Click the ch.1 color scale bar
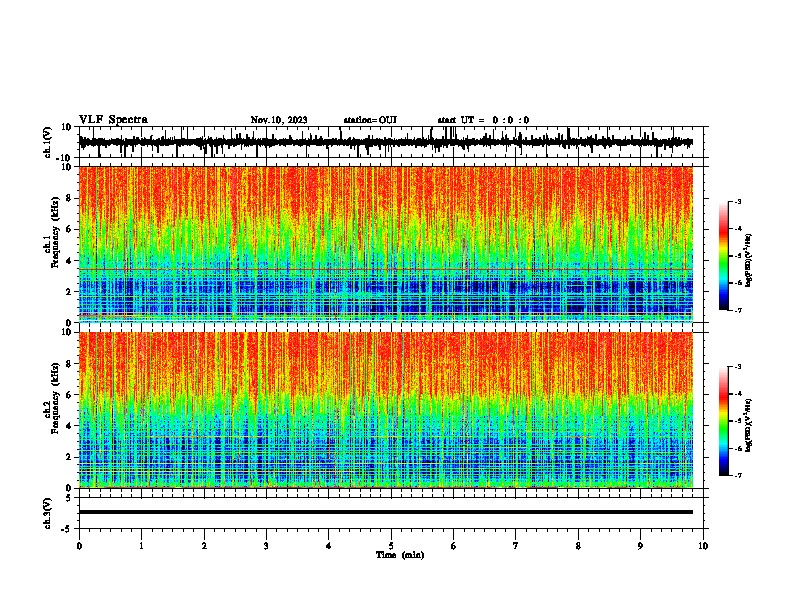This screenshot has height=612, width=792. pos(724,256)
